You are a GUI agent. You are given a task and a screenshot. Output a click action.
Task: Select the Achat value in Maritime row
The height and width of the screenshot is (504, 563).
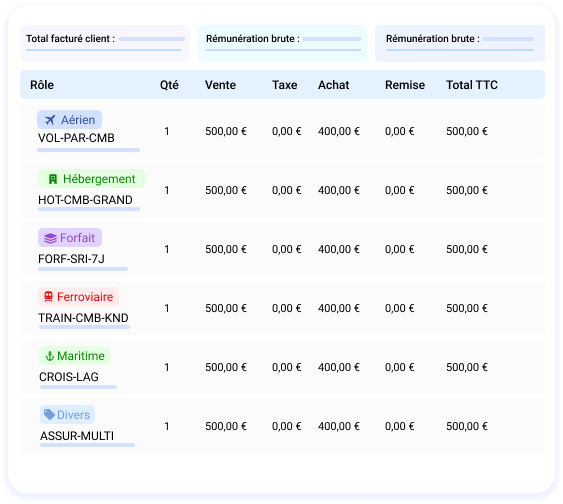pos(339,367)
